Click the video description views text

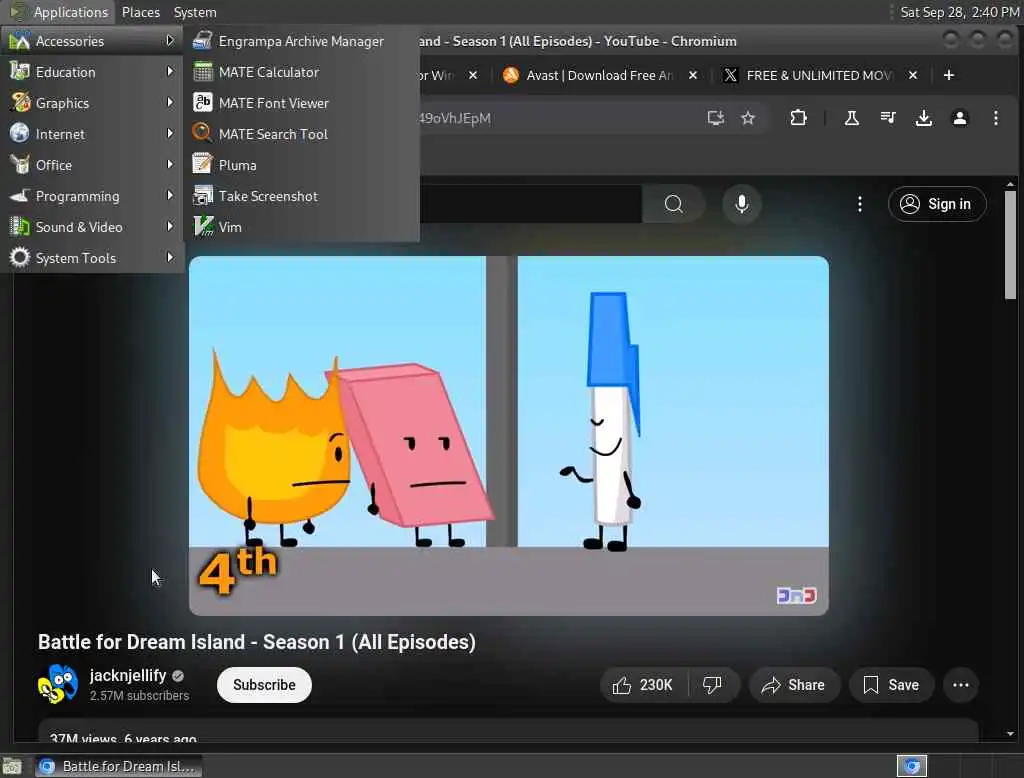click(x=123, y=738)
